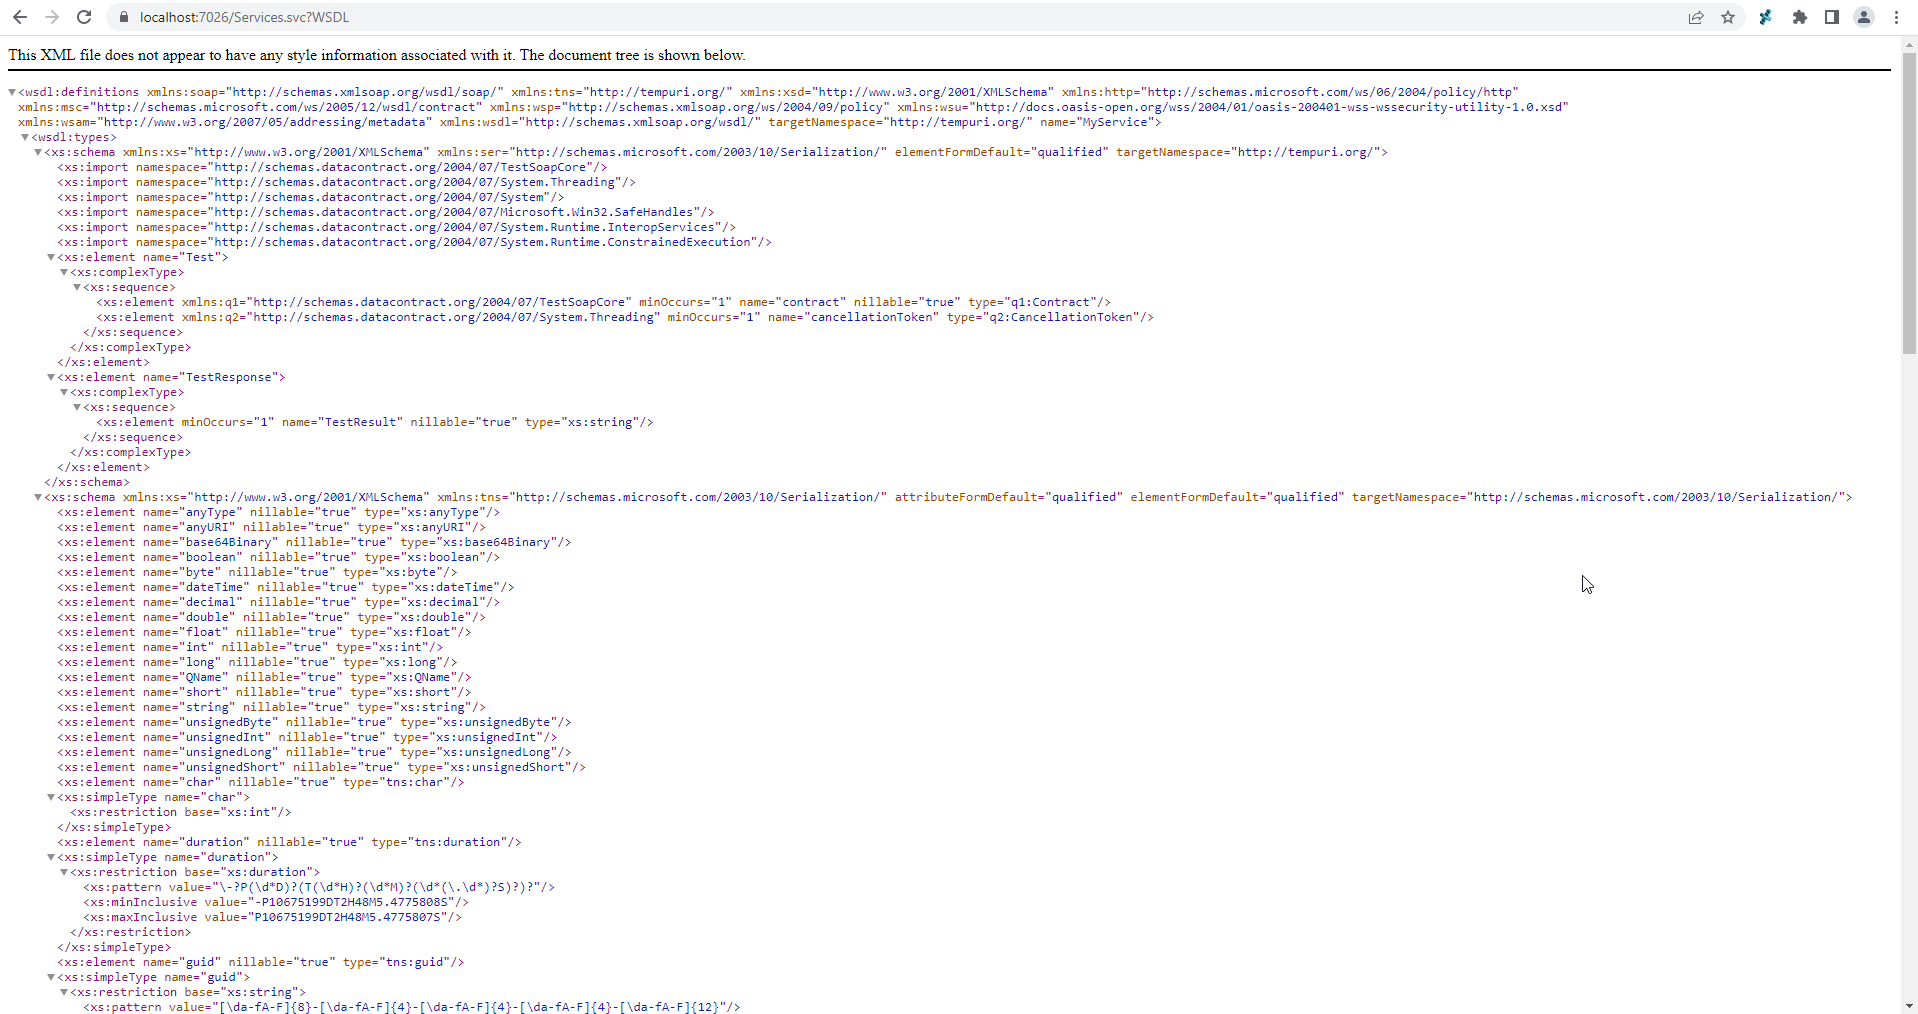Click the 'This XML file does not appear' notice
1918x1014 pixels.
pyautogui.click(x=377, y=55)
